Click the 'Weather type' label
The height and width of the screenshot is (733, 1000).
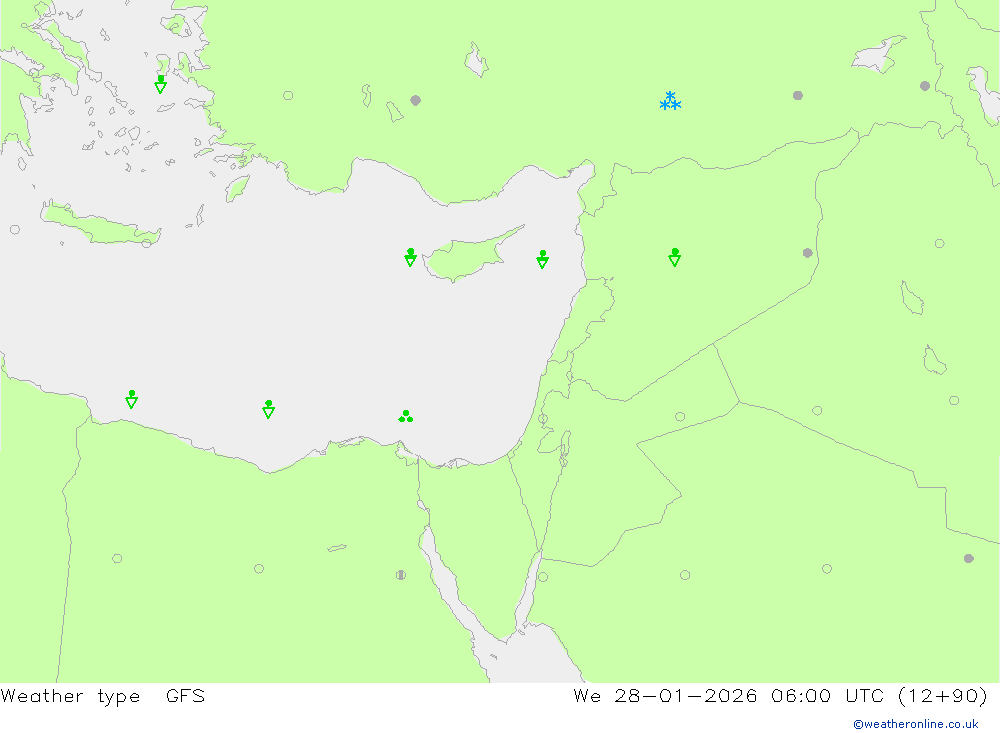pyautogui.click(x=70, y=696)
